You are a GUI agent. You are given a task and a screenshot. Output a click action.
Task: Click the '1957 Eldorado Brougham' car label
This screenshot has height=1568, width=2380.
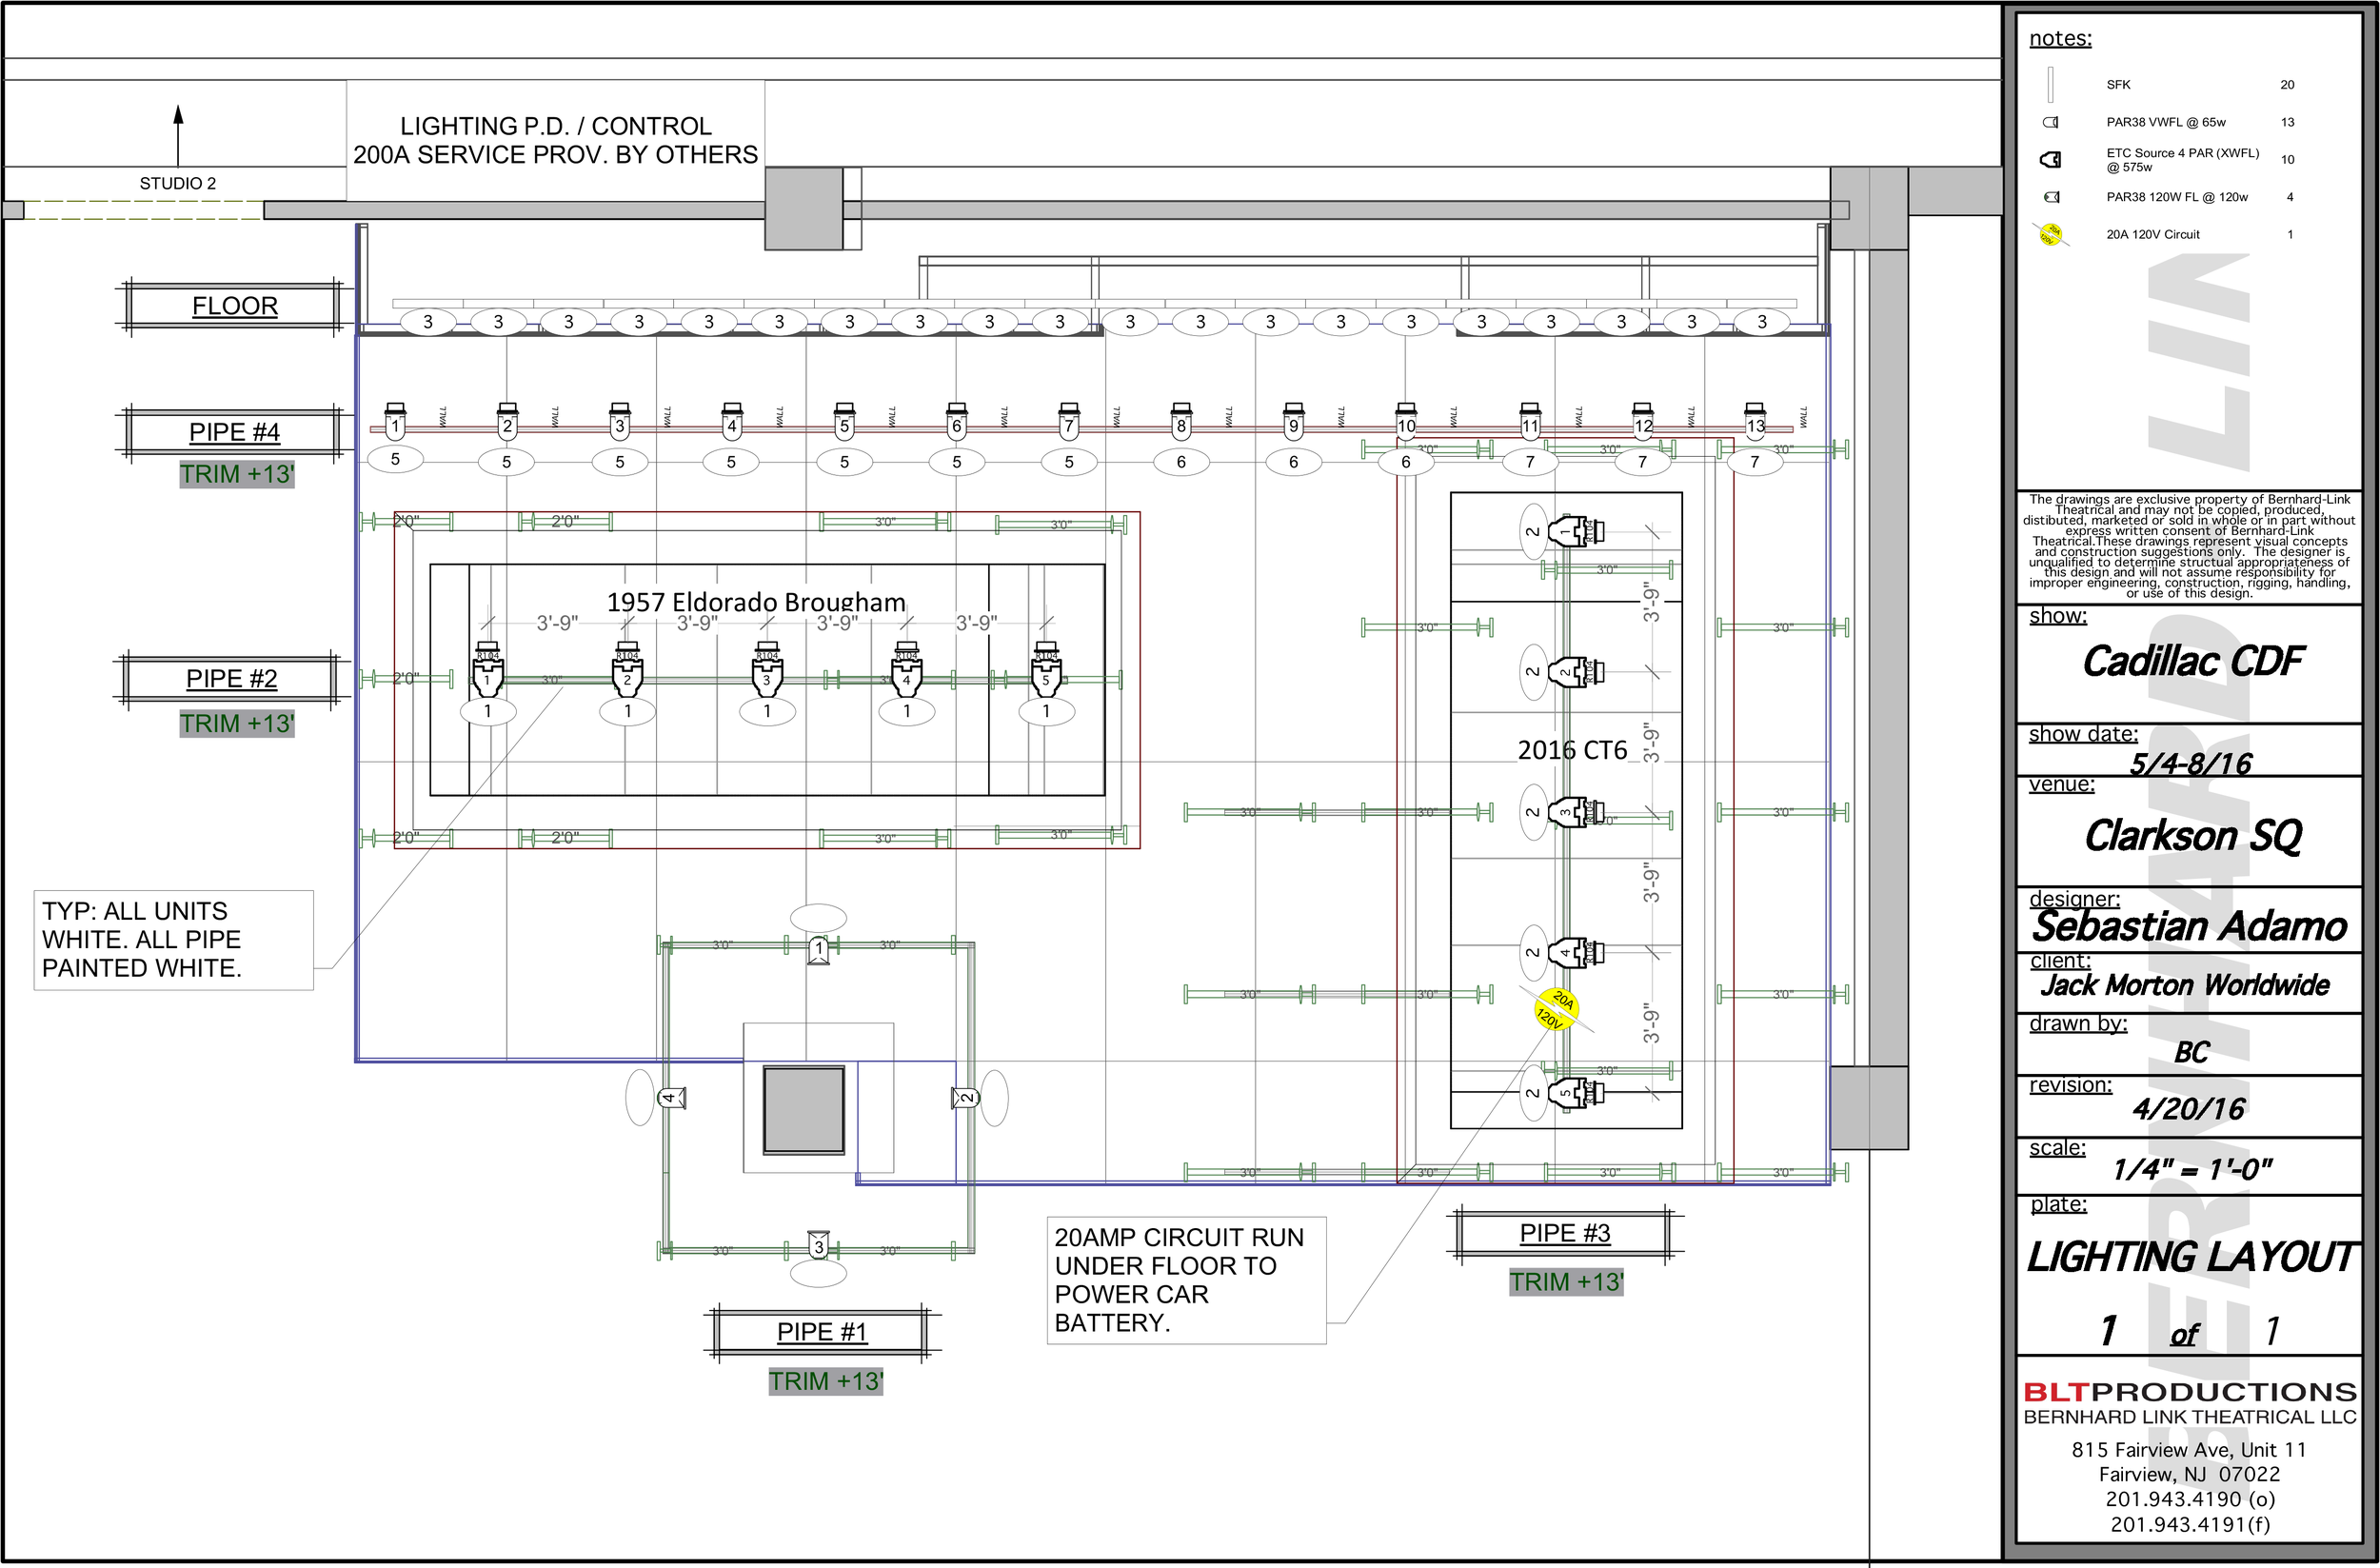click(756, 602)
